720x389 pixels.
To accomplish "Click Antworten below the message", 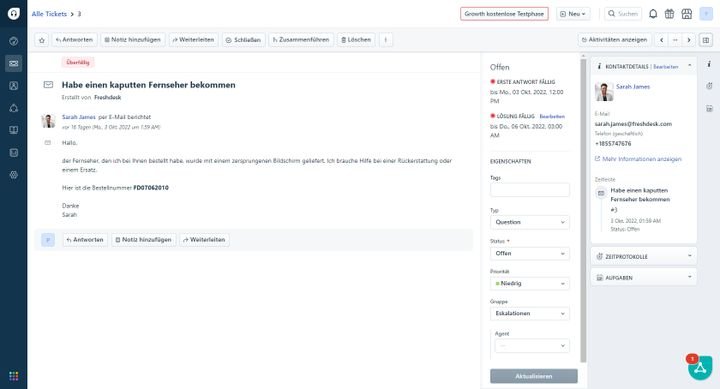I will click(x=85, y=240).
